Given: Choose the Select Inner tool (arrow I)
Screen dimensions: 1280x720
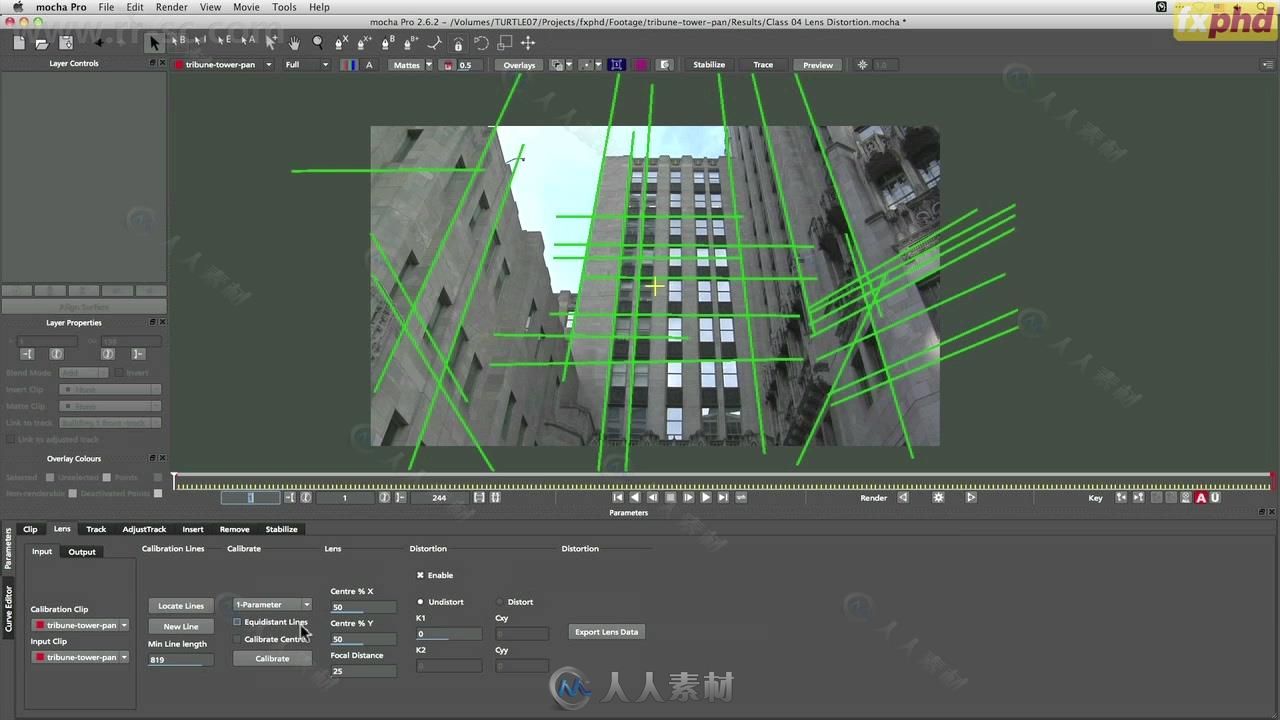Looking at the screenshot, I should (201, 41).
